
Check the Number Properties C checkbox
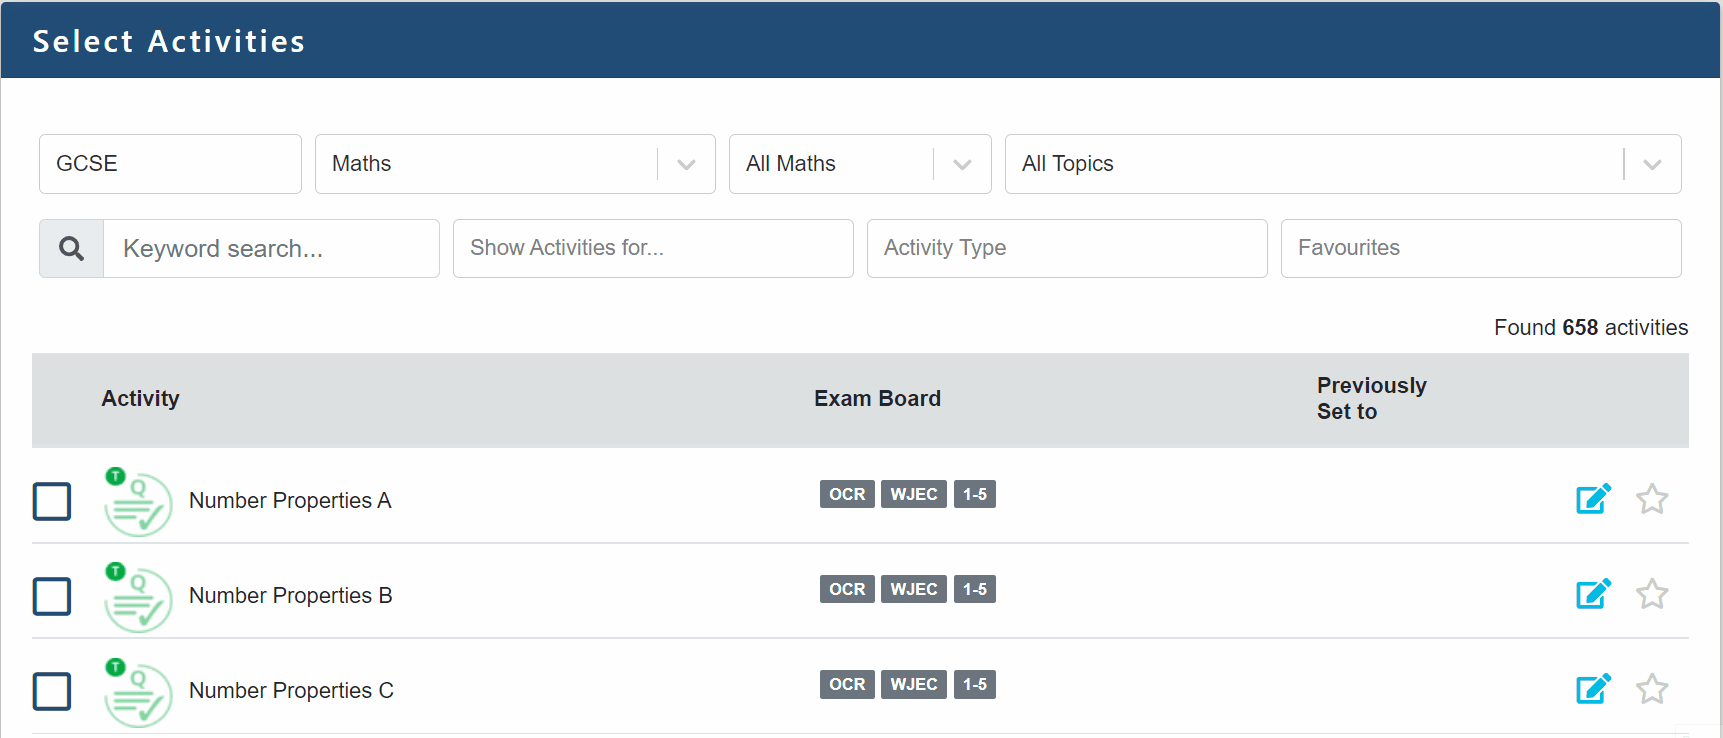click(x=52, y=691)
